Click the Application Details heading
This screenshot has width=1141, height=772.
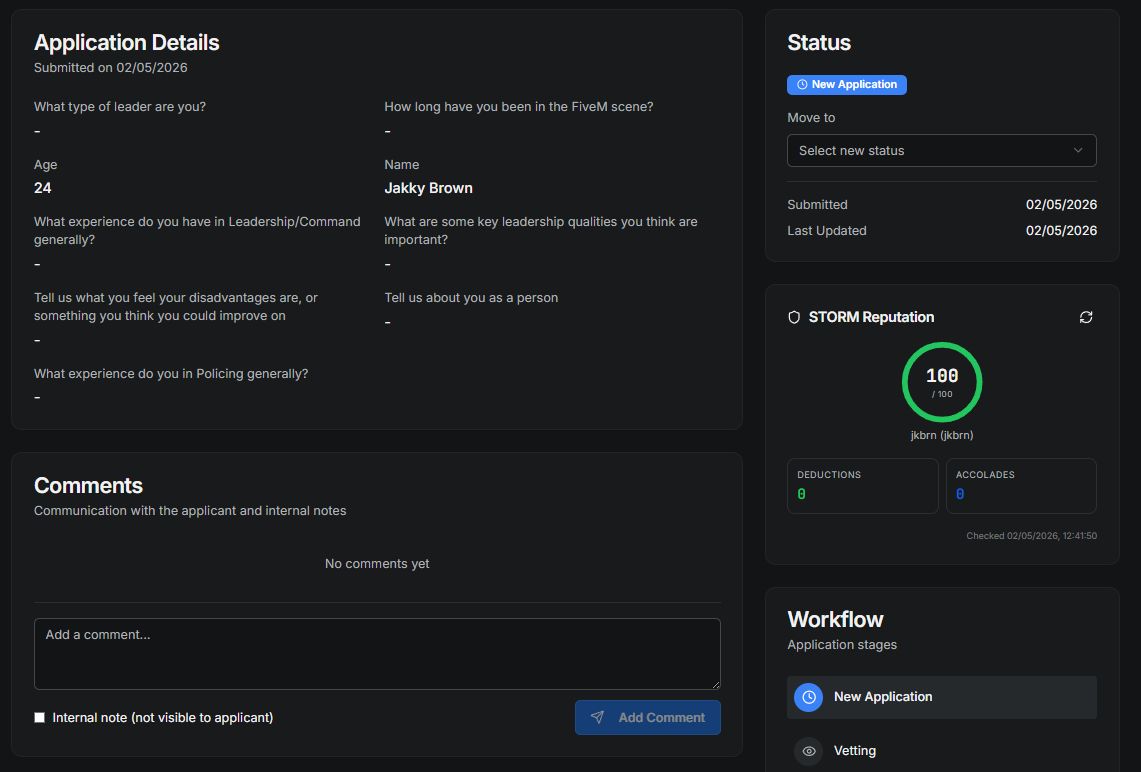[x=127, y=42]
